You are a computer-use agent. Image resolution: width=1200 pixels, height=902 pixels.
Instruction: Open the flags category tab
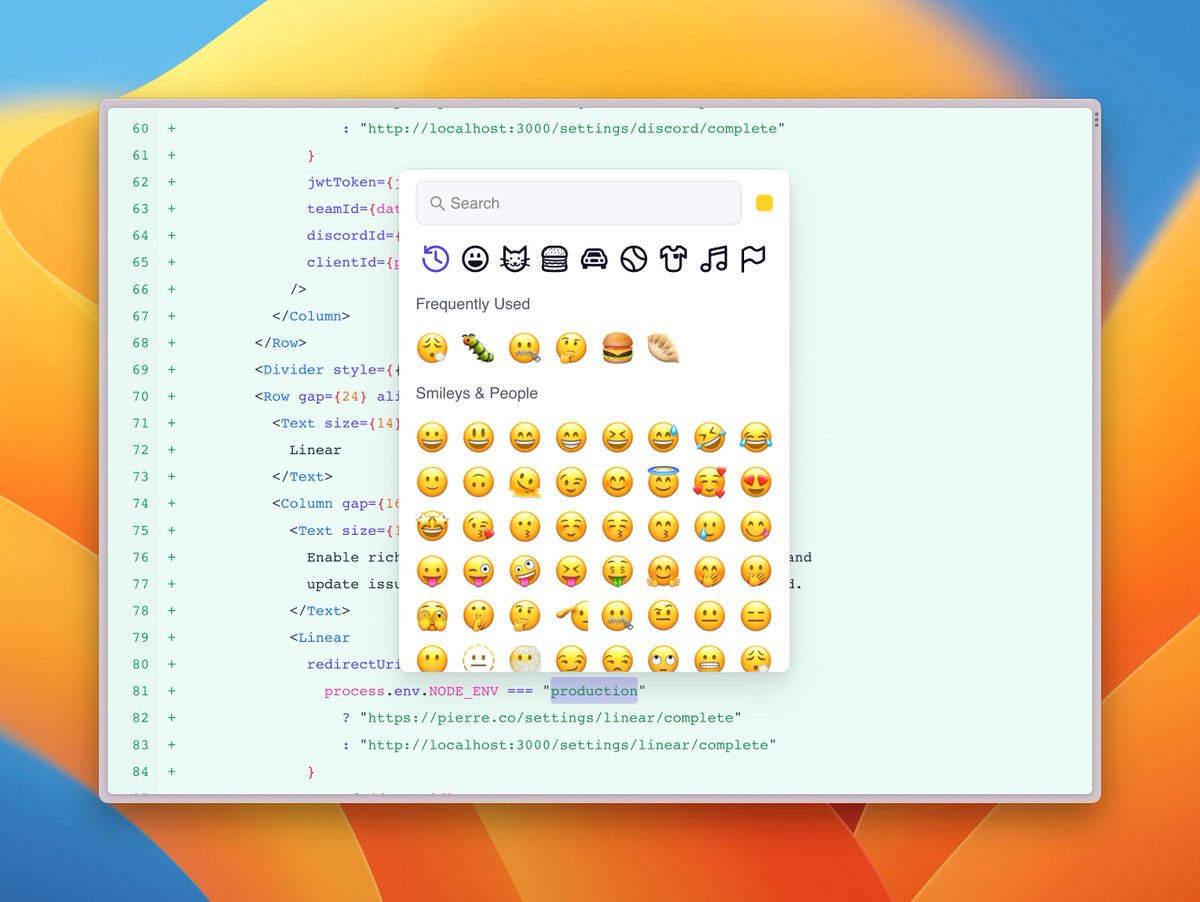(753, 260)
